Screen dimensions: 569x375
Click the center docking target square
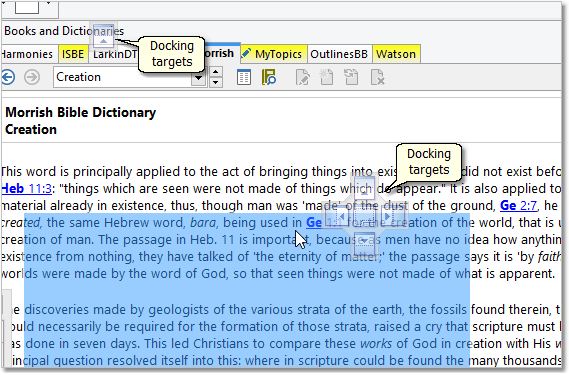pos(364,217)
